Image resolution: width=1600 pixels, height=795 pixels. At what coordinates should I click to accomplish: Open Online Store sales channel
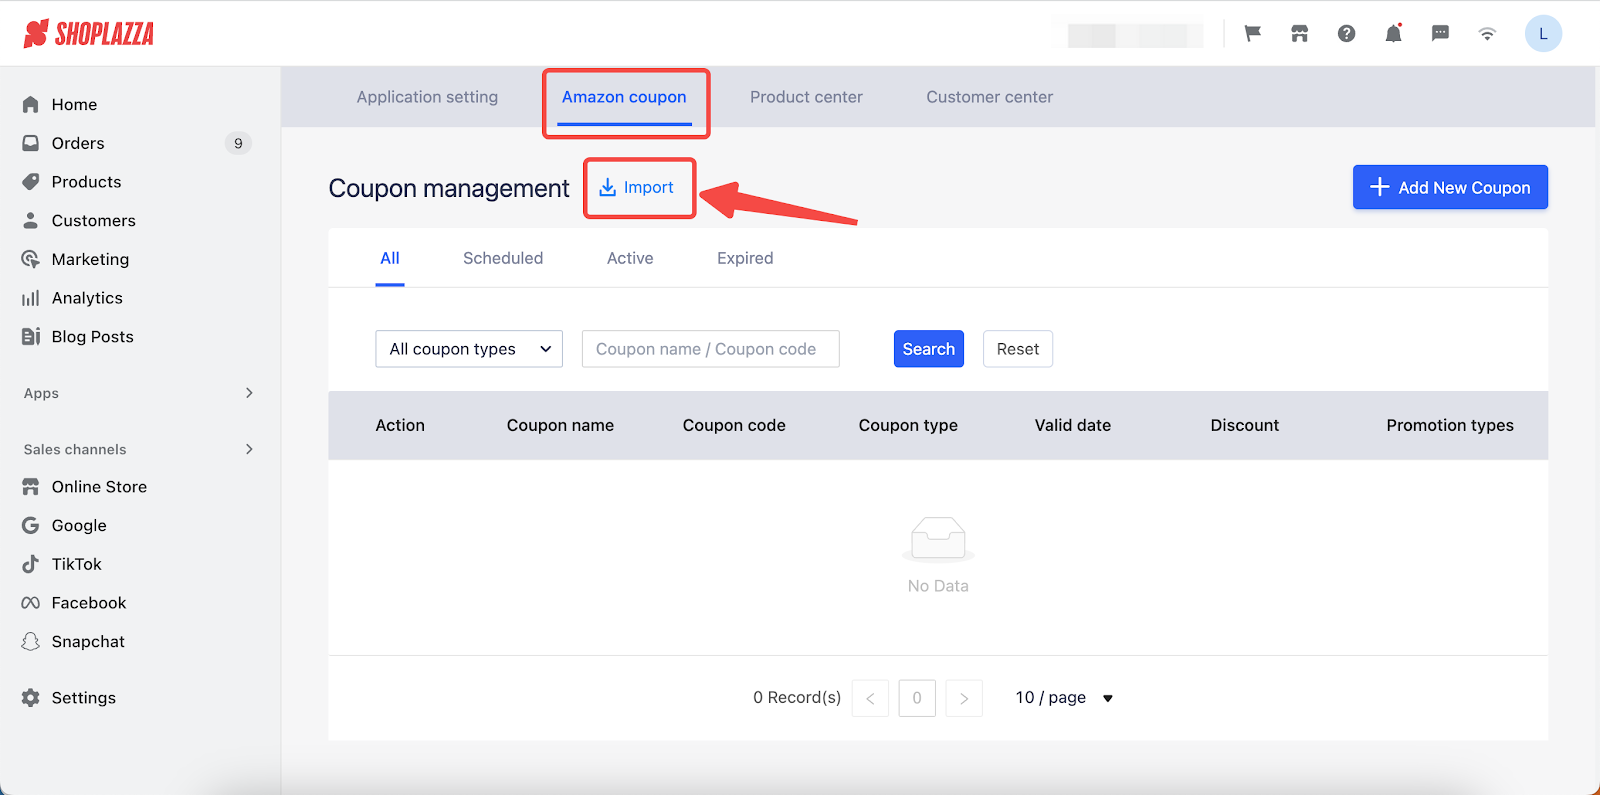click(100, 487)
